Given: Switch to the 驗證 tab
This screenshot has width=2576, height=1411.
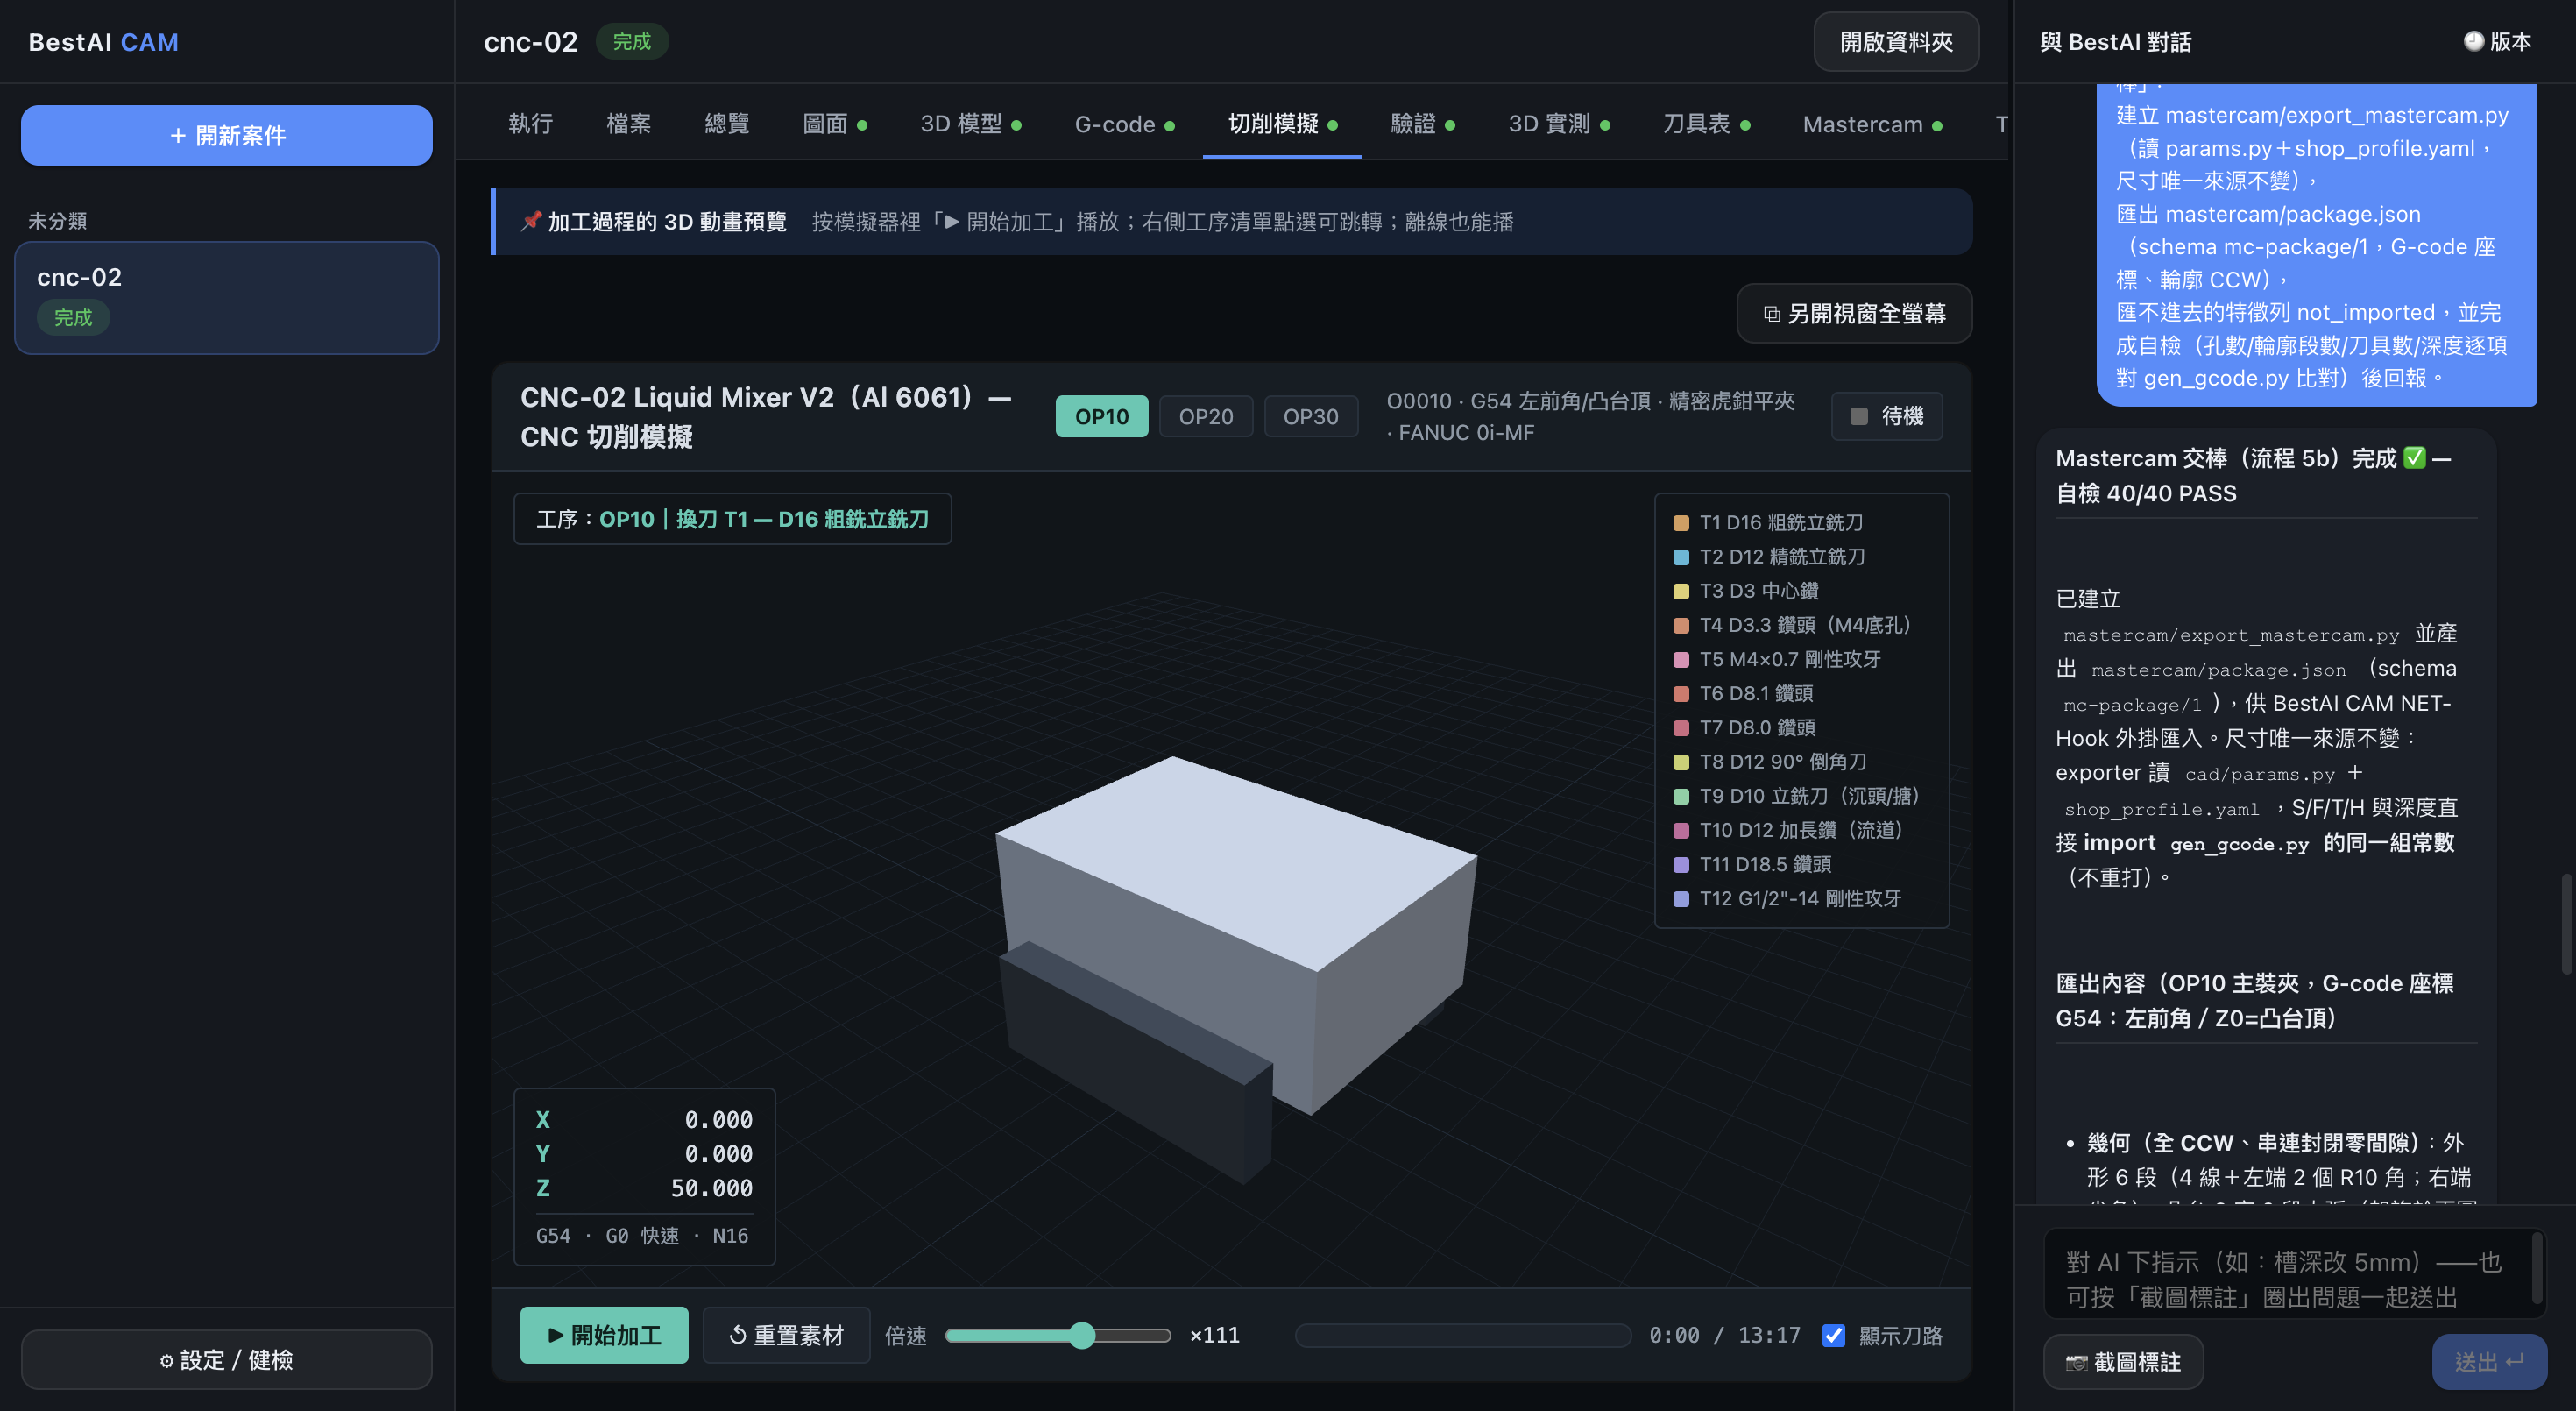Looking at the screenshot, I should [x=1422, y=124].
